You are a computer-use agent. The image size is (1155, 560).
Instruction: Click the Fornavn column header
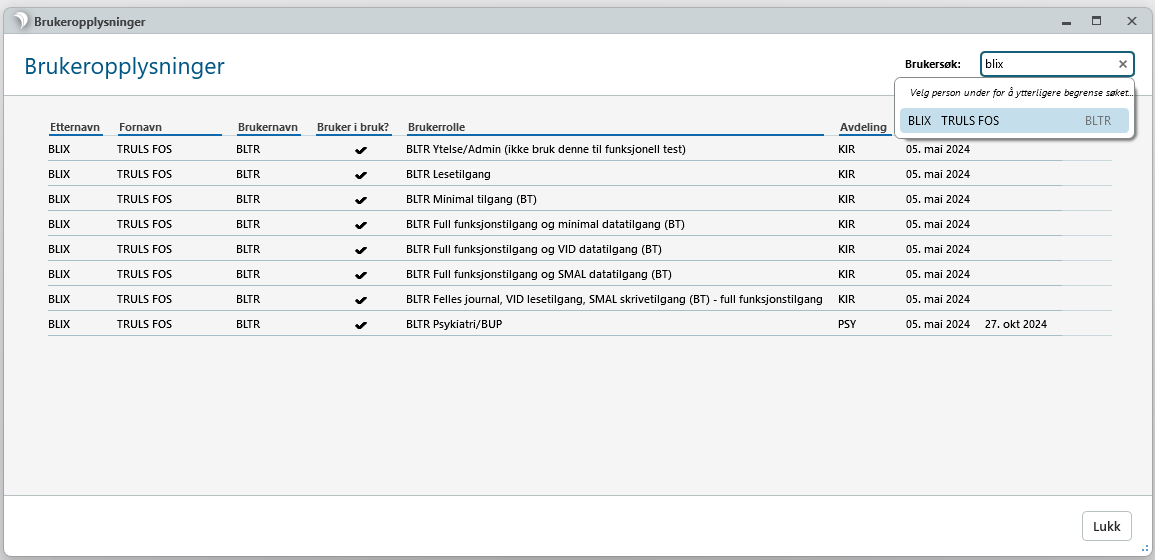click(140, 127)
